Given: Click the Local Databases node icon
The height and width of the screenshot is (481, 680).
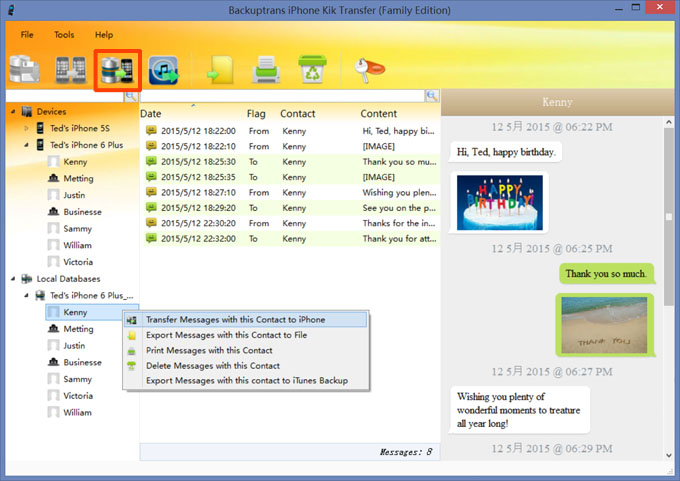Looking at the screenshot, I should coord(27,278).
